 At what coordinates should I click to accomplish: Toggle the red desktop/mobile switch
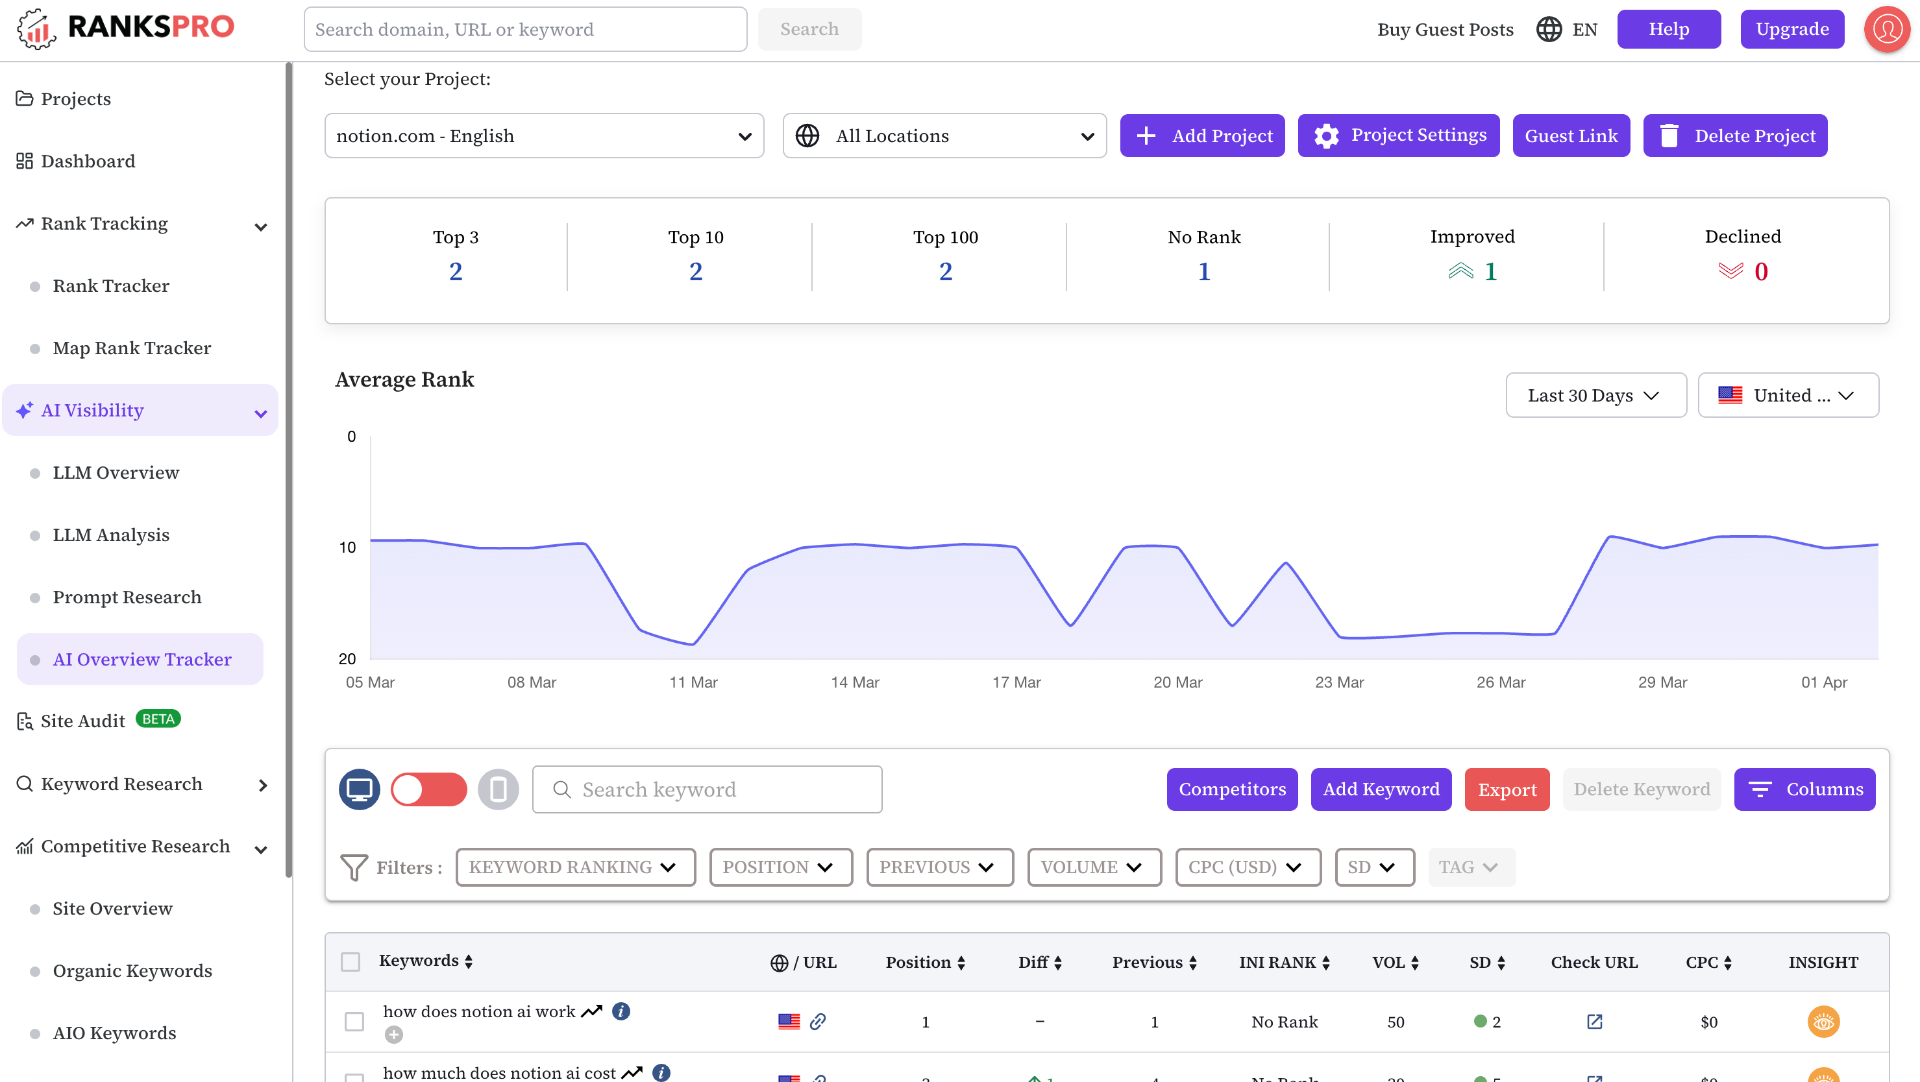(429, 790)
